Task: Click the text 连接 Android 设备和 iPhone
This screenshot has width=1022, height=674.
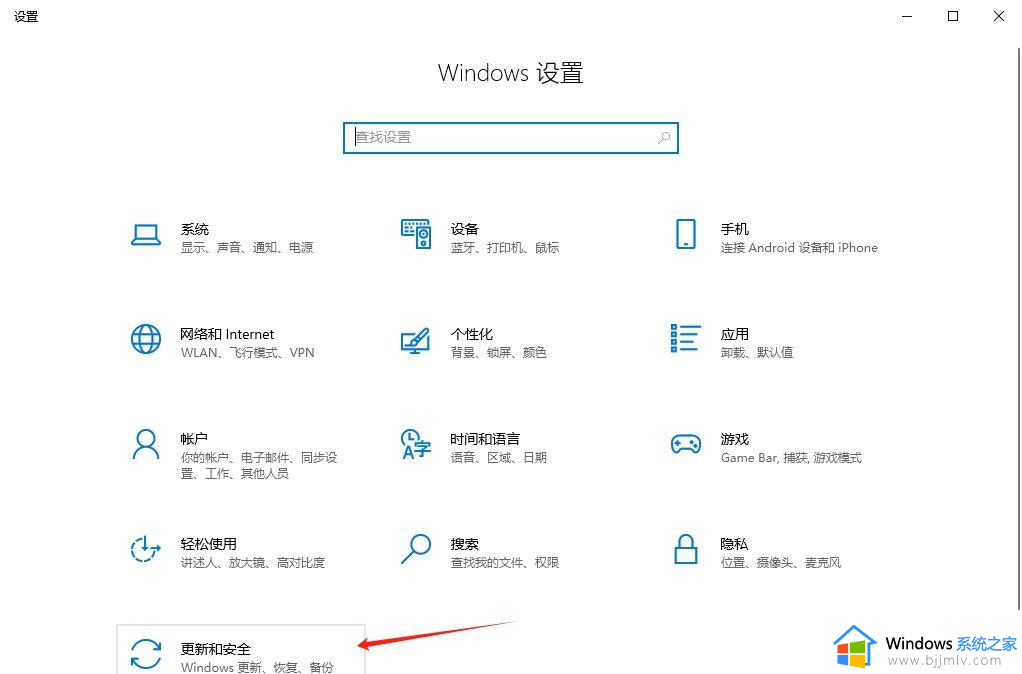Action: point(799,248)
